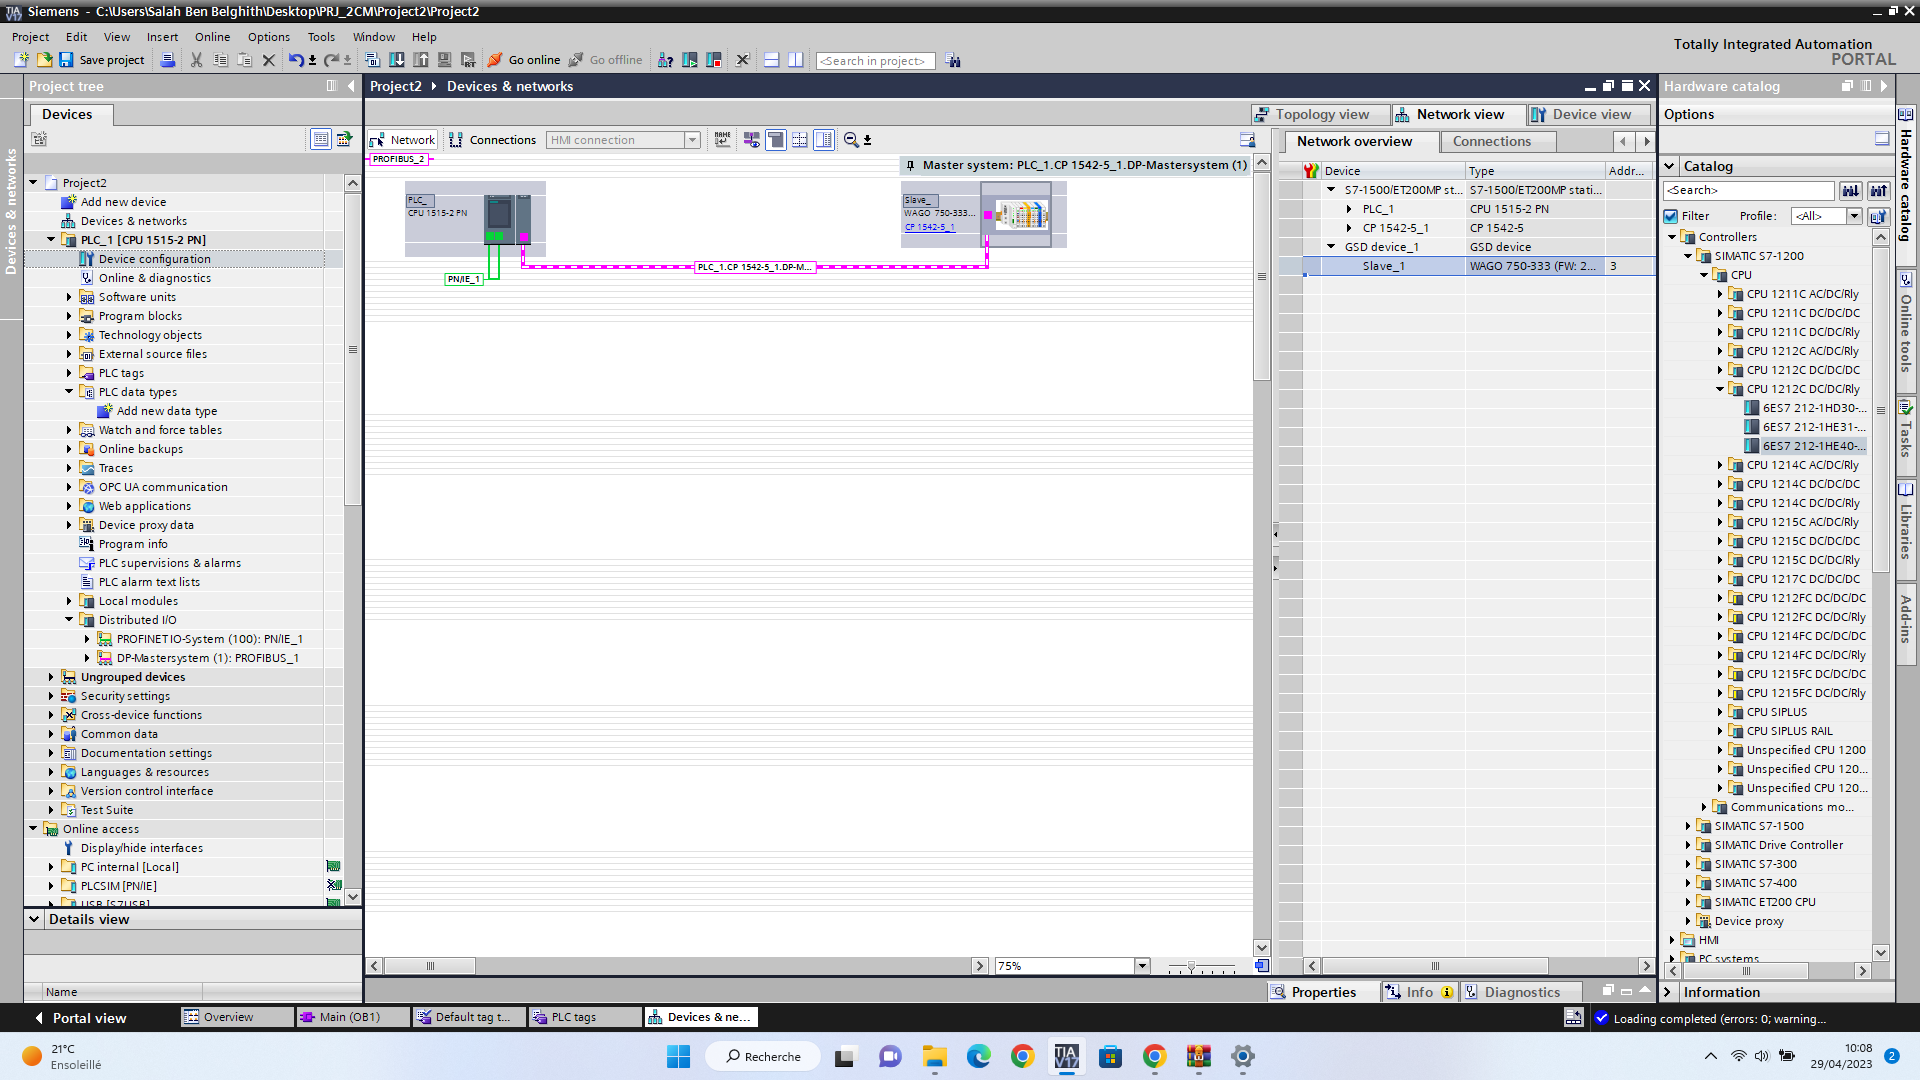
Task: Click the CP 1542-5_1 link on slave
Action: [x=930, y=227]
